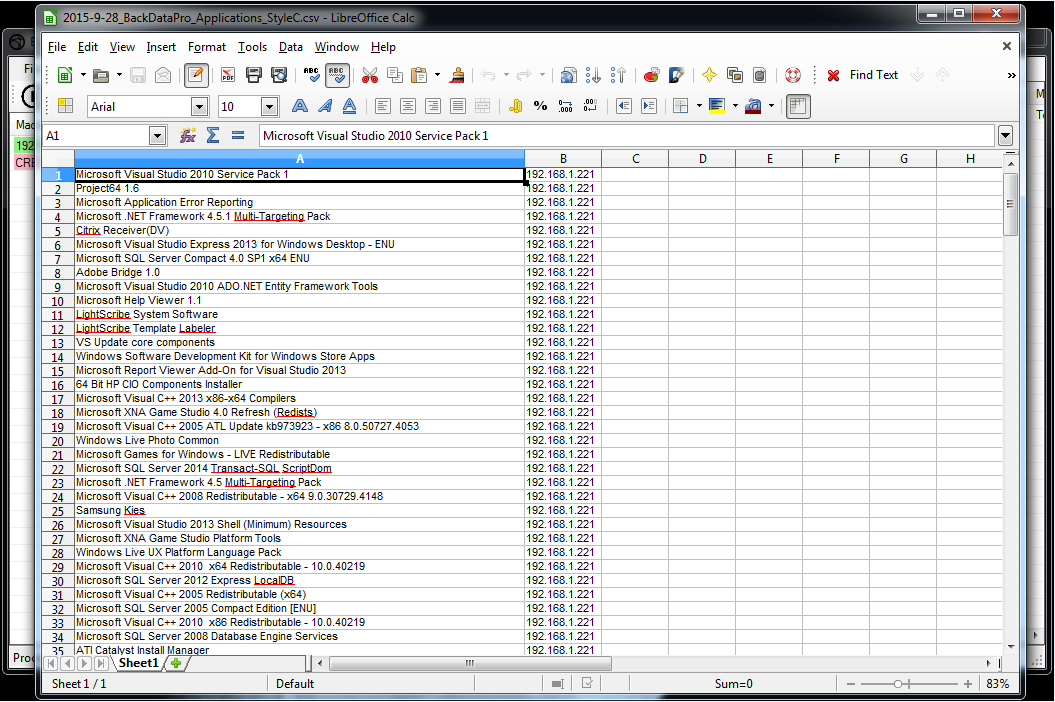Image resolution: width=1055 pixels, height=702 pixels.
Task: Align cell text right
Action: click(433, 106)
